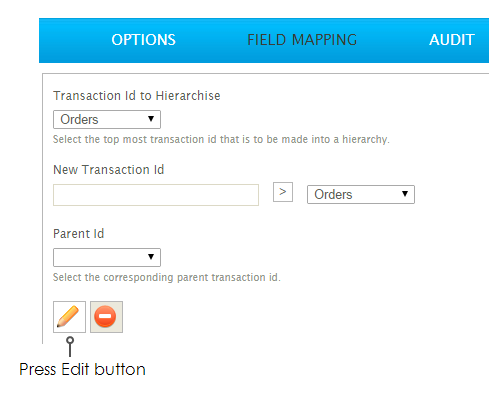
Task: Click the arrow of the first Orders dropdown
Action: tap(151, 119)
